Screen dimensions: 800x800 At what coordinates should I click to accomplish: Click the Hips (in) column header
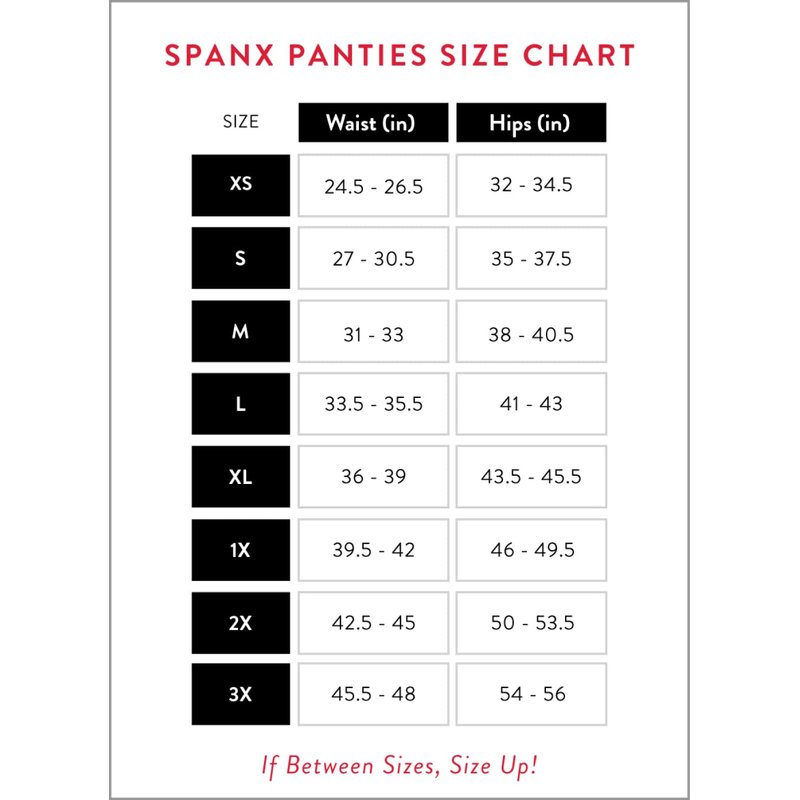(531, 123)
